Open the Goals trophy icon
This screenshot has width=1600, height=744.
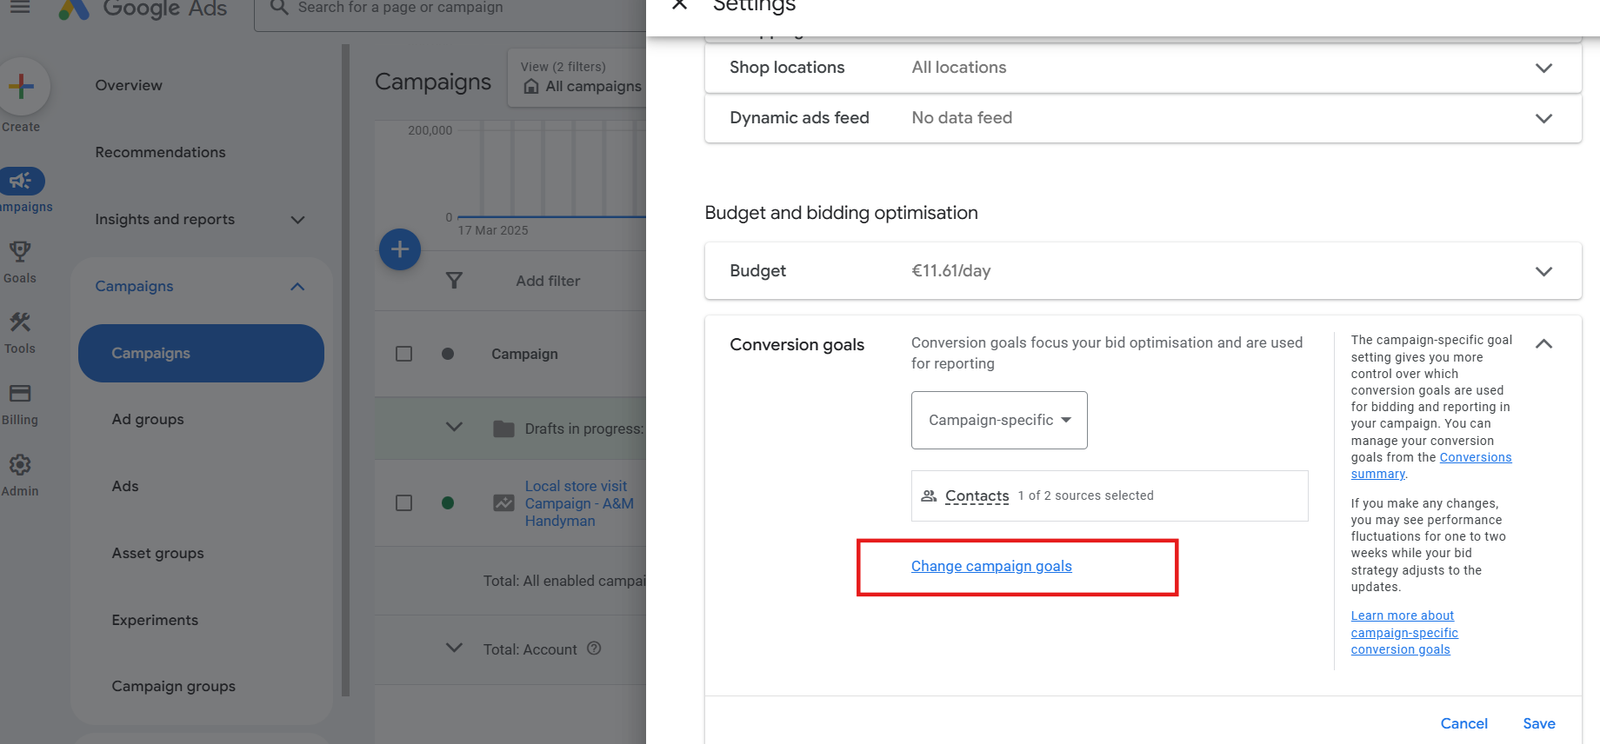click(x=19, y=251)
